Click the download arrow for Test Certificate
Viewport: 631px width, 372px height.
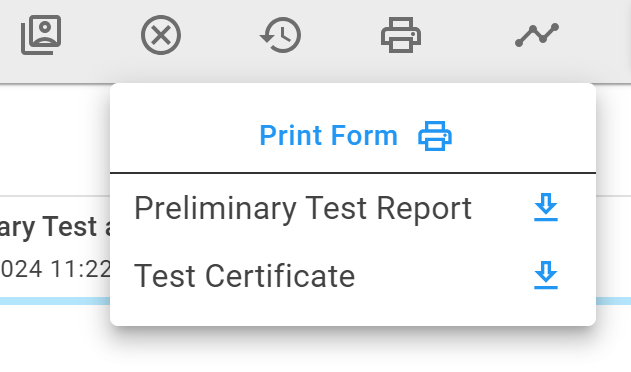(x=546, y=275)
